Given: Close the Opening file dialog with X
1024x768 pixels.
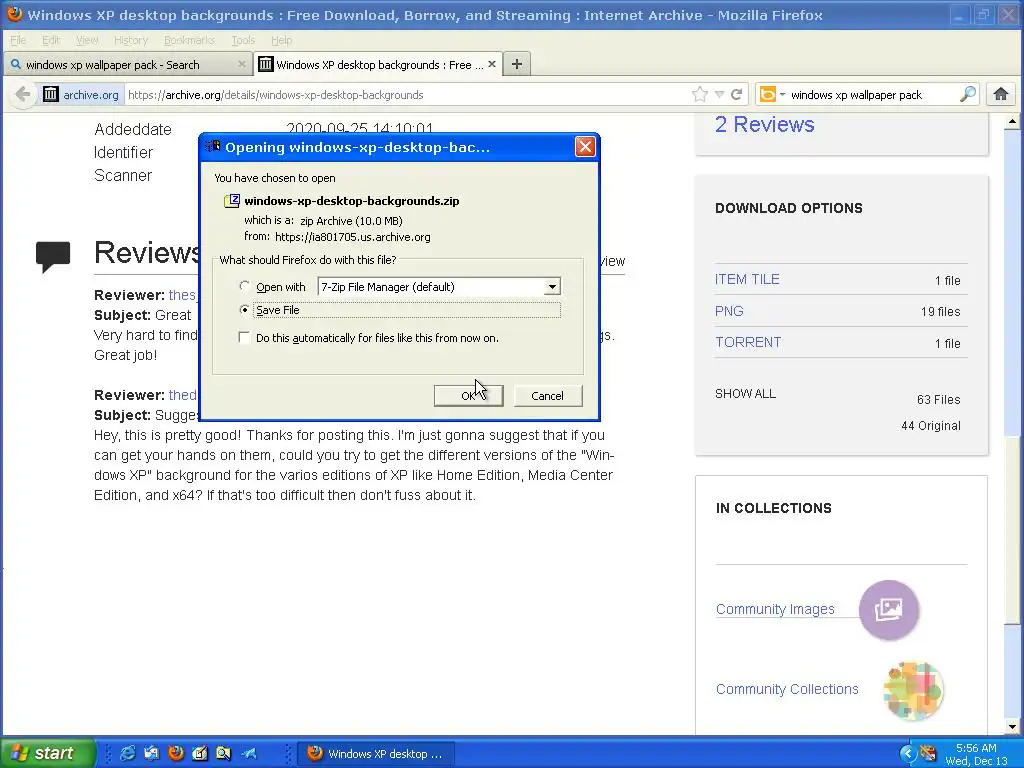Looking at the screenshot, I should click(585, 146).
